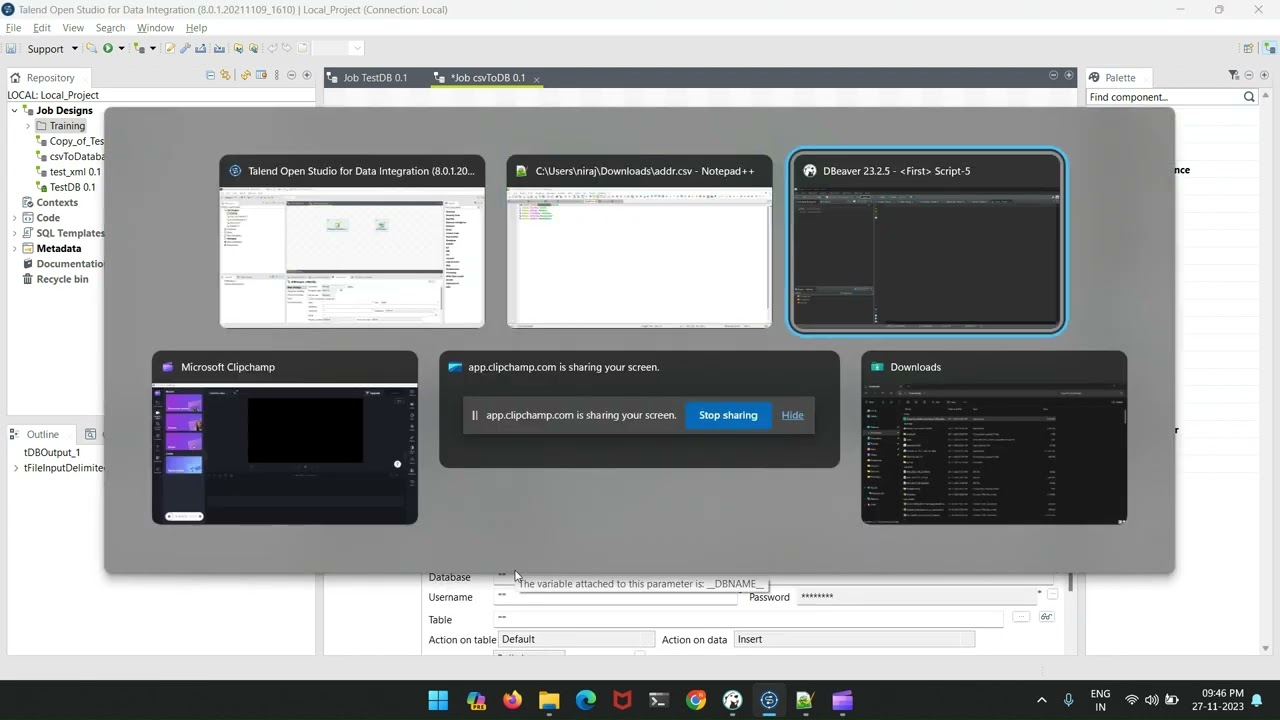Click the Username input field
1280x720 pixels.
pyautogui.click(x=616, y=597)
